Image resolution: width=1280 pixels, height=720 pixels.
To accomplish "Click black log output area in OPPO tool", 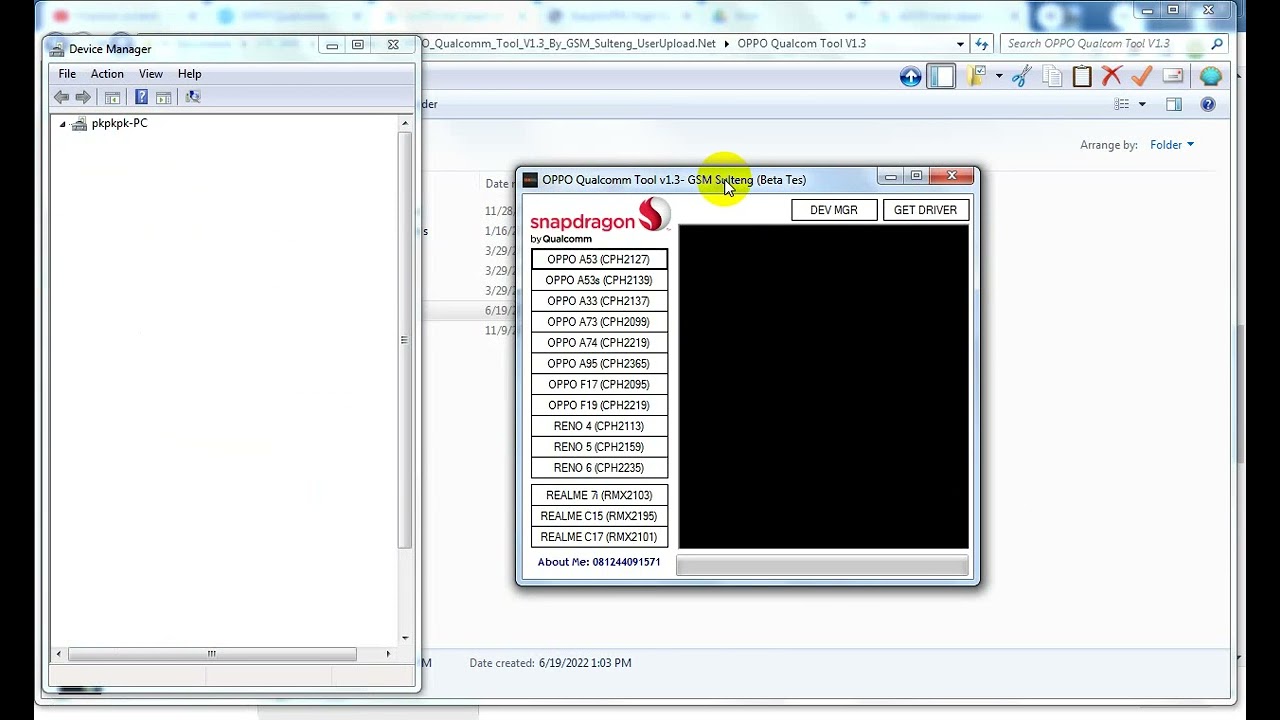I will coord(824,387).
